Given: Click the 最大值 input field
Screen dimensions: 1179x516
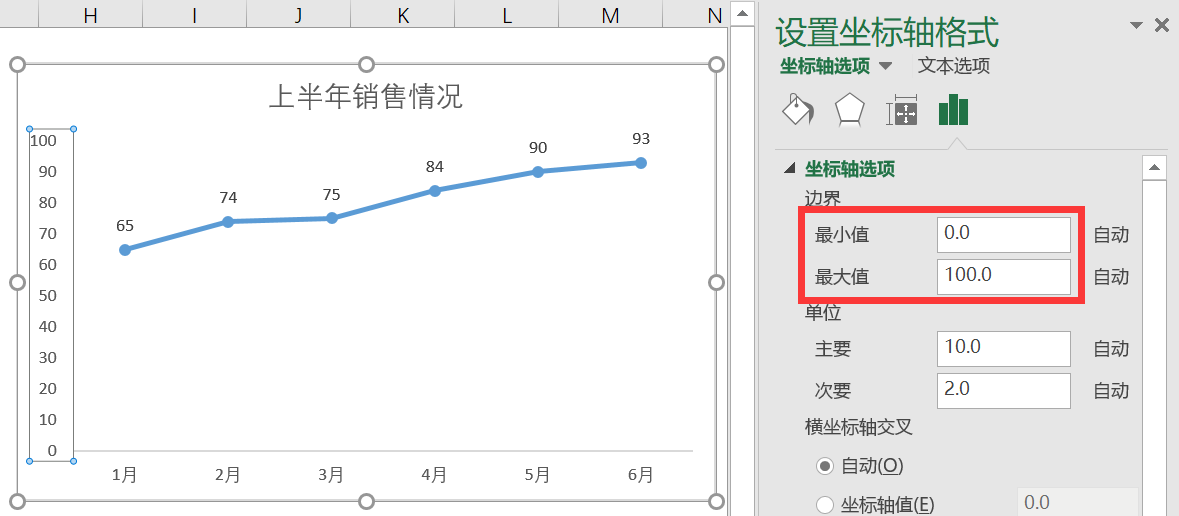Looking at the screenshot, I should pos(1004,277).
